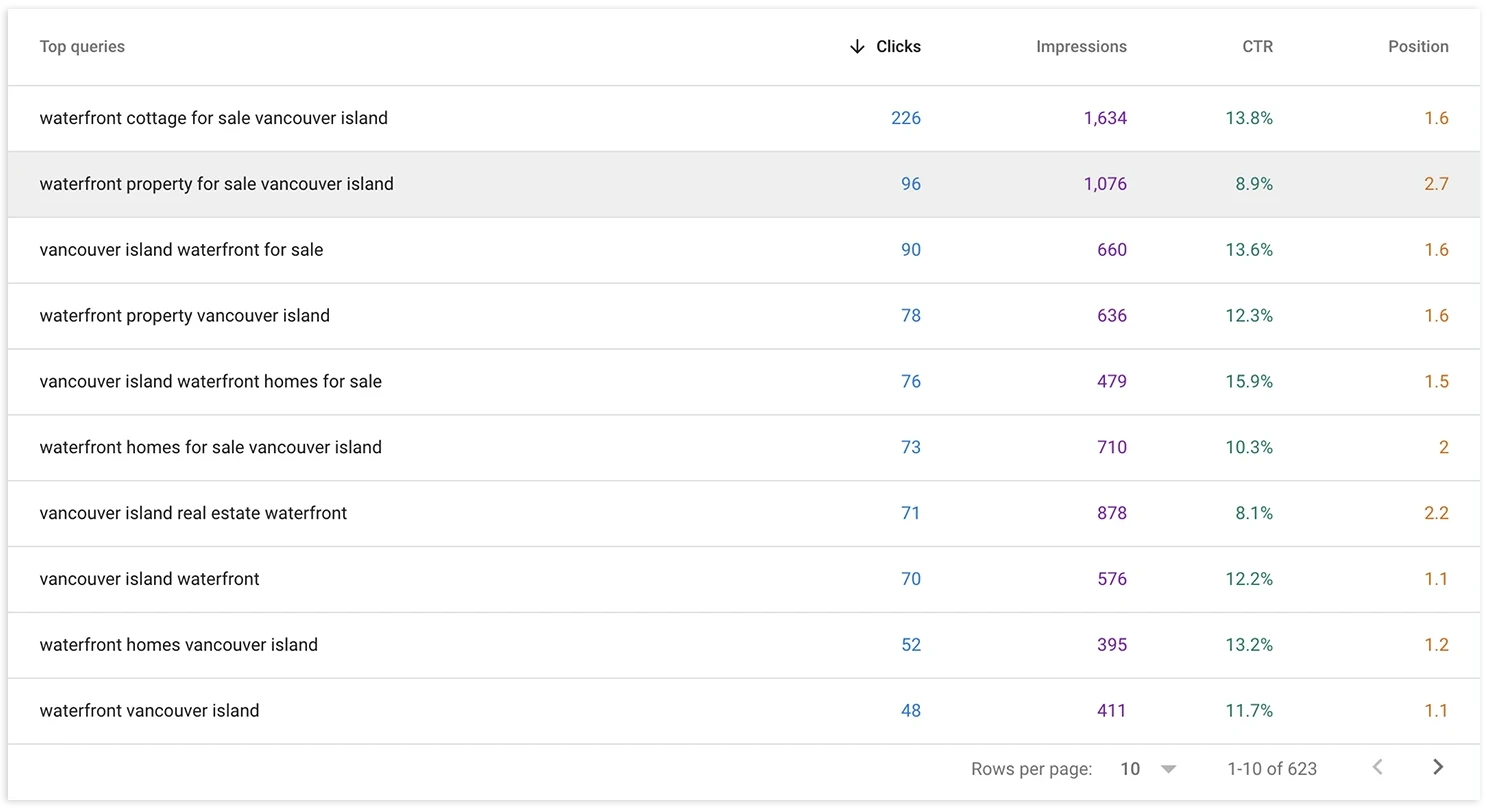Open the 'waterfront homes vancouver island' query
Image resolution: width=1488 pixels, height=809 pixels.
[178, 645]
